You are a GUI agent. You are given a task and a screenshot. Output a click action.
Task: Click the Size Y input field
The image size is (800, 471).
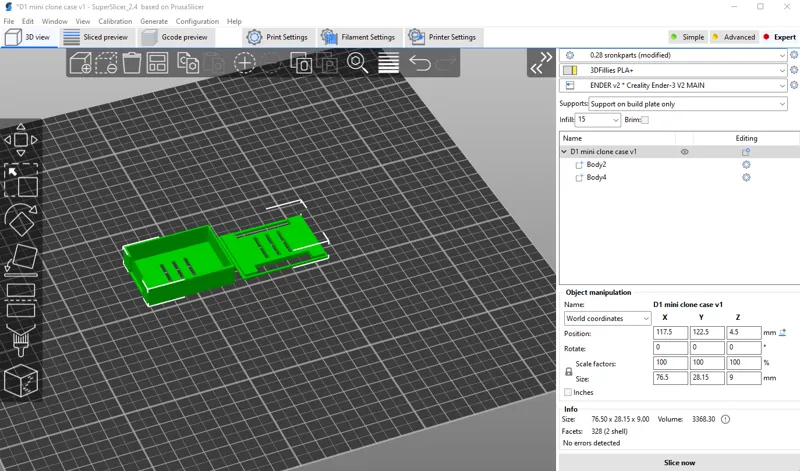click(707, 378)
